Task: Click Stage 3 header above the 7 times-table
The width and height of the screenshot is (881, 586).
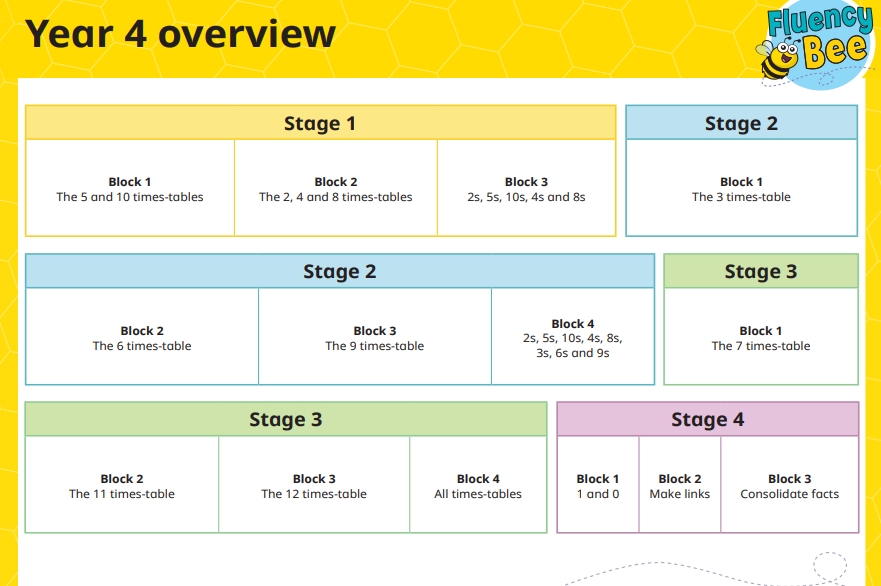Action: pos(761,271)
